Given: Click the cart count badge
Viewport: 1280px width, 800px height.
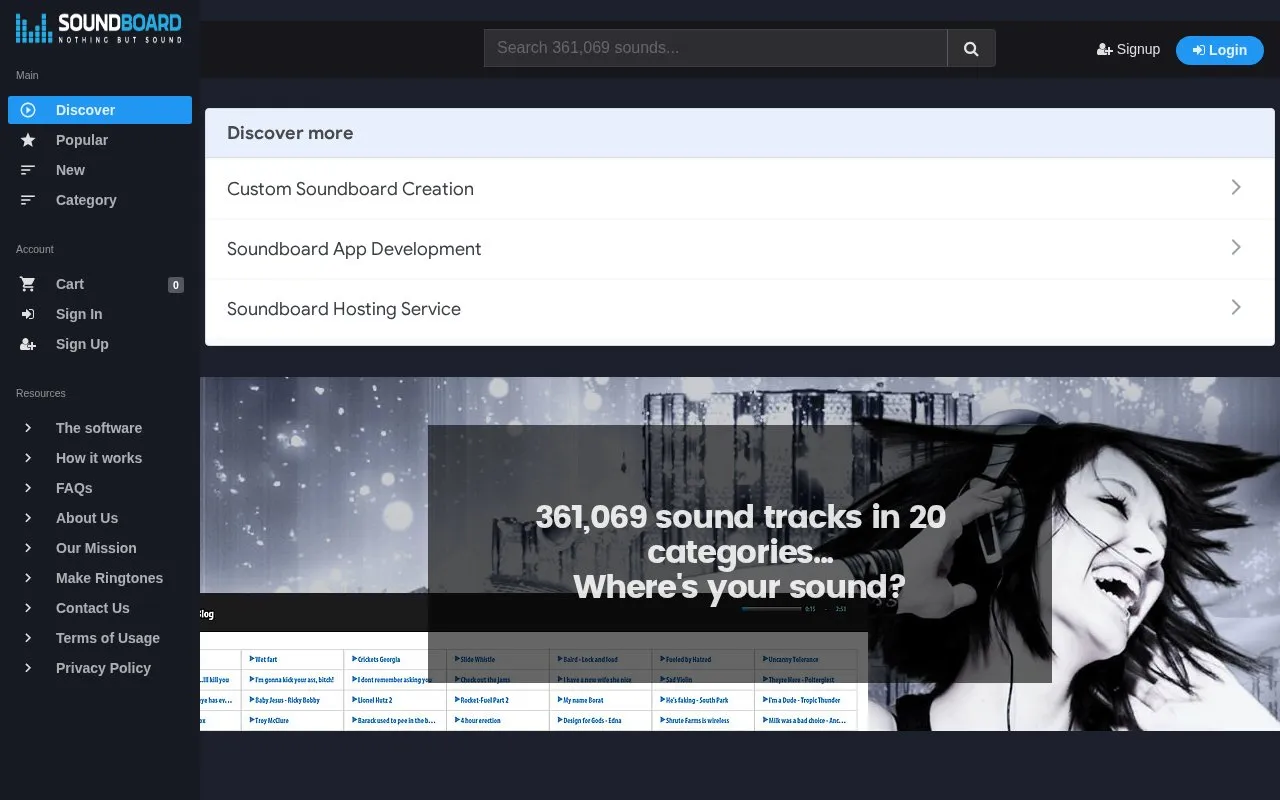Looking at the screenshot, I should click(176, 285).
